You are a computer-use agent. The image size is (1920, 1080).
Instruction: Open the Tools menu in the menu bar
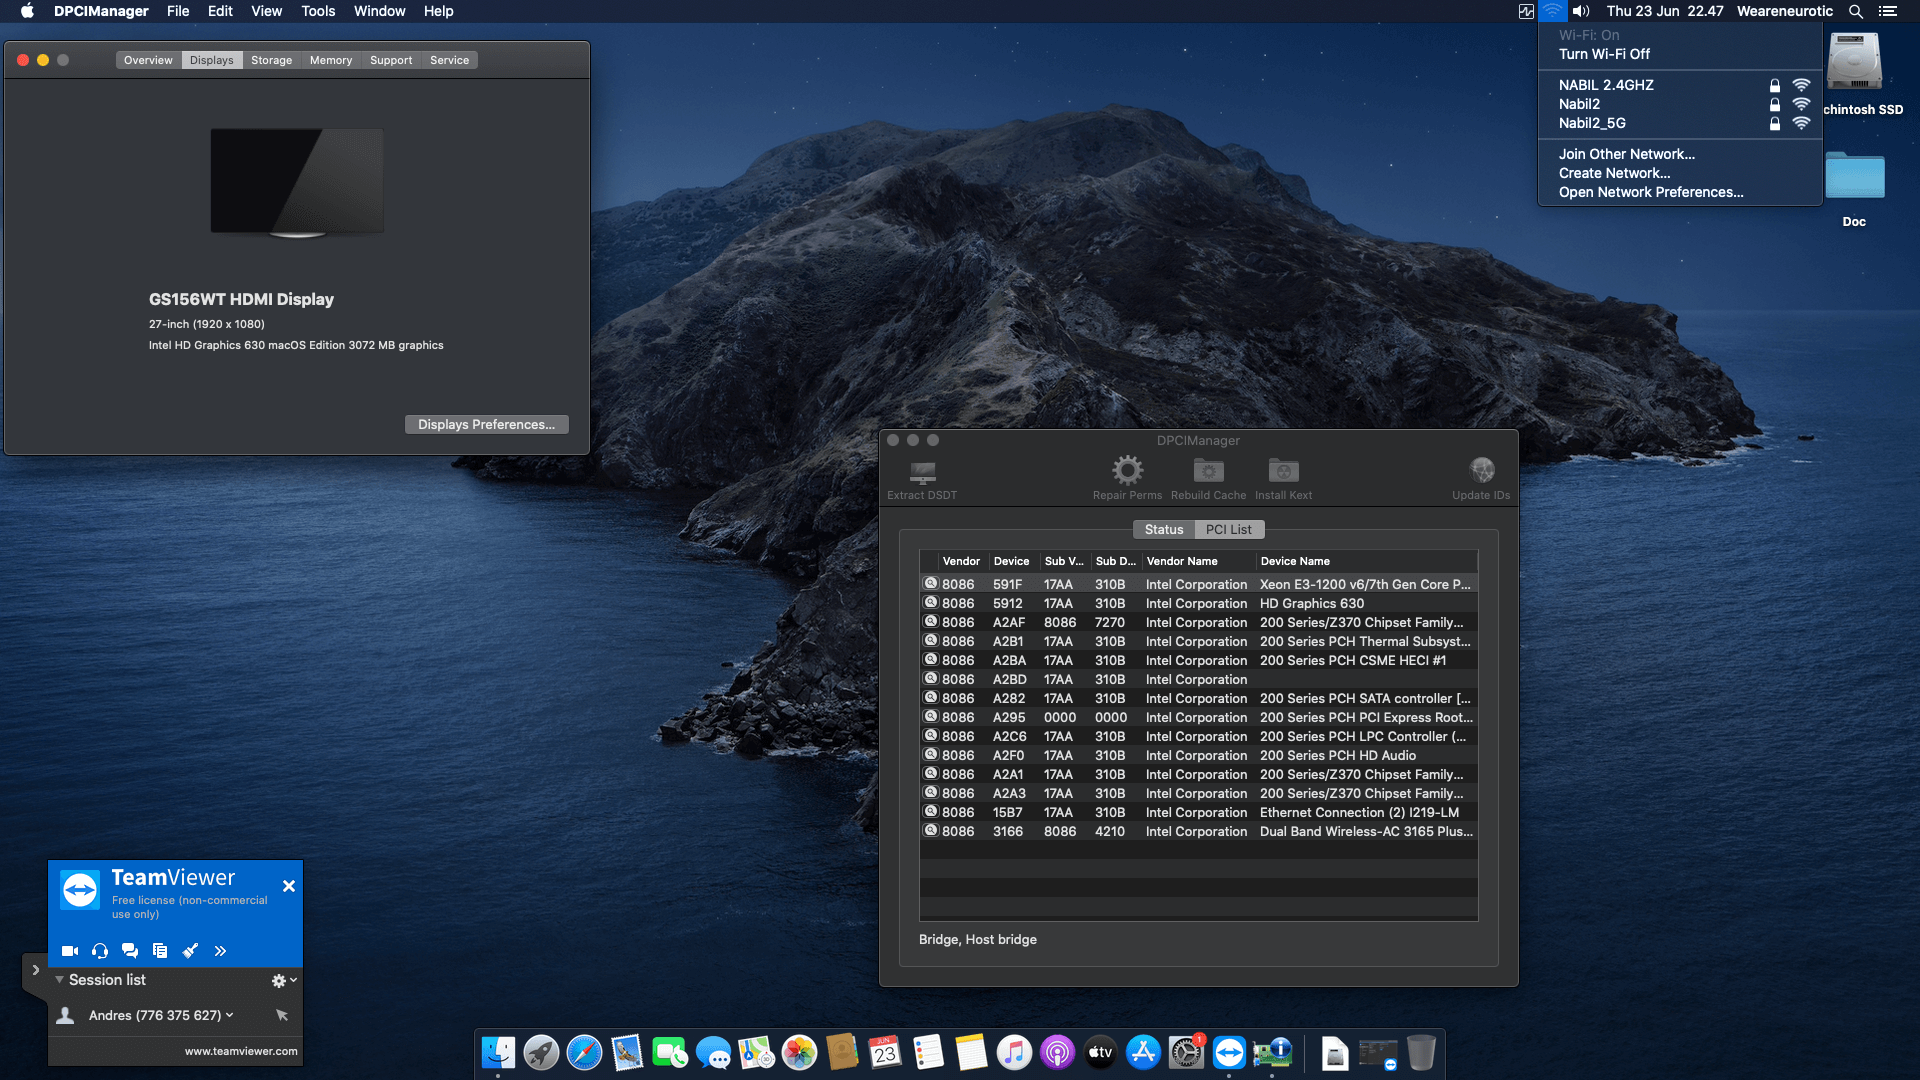(318, 11)
